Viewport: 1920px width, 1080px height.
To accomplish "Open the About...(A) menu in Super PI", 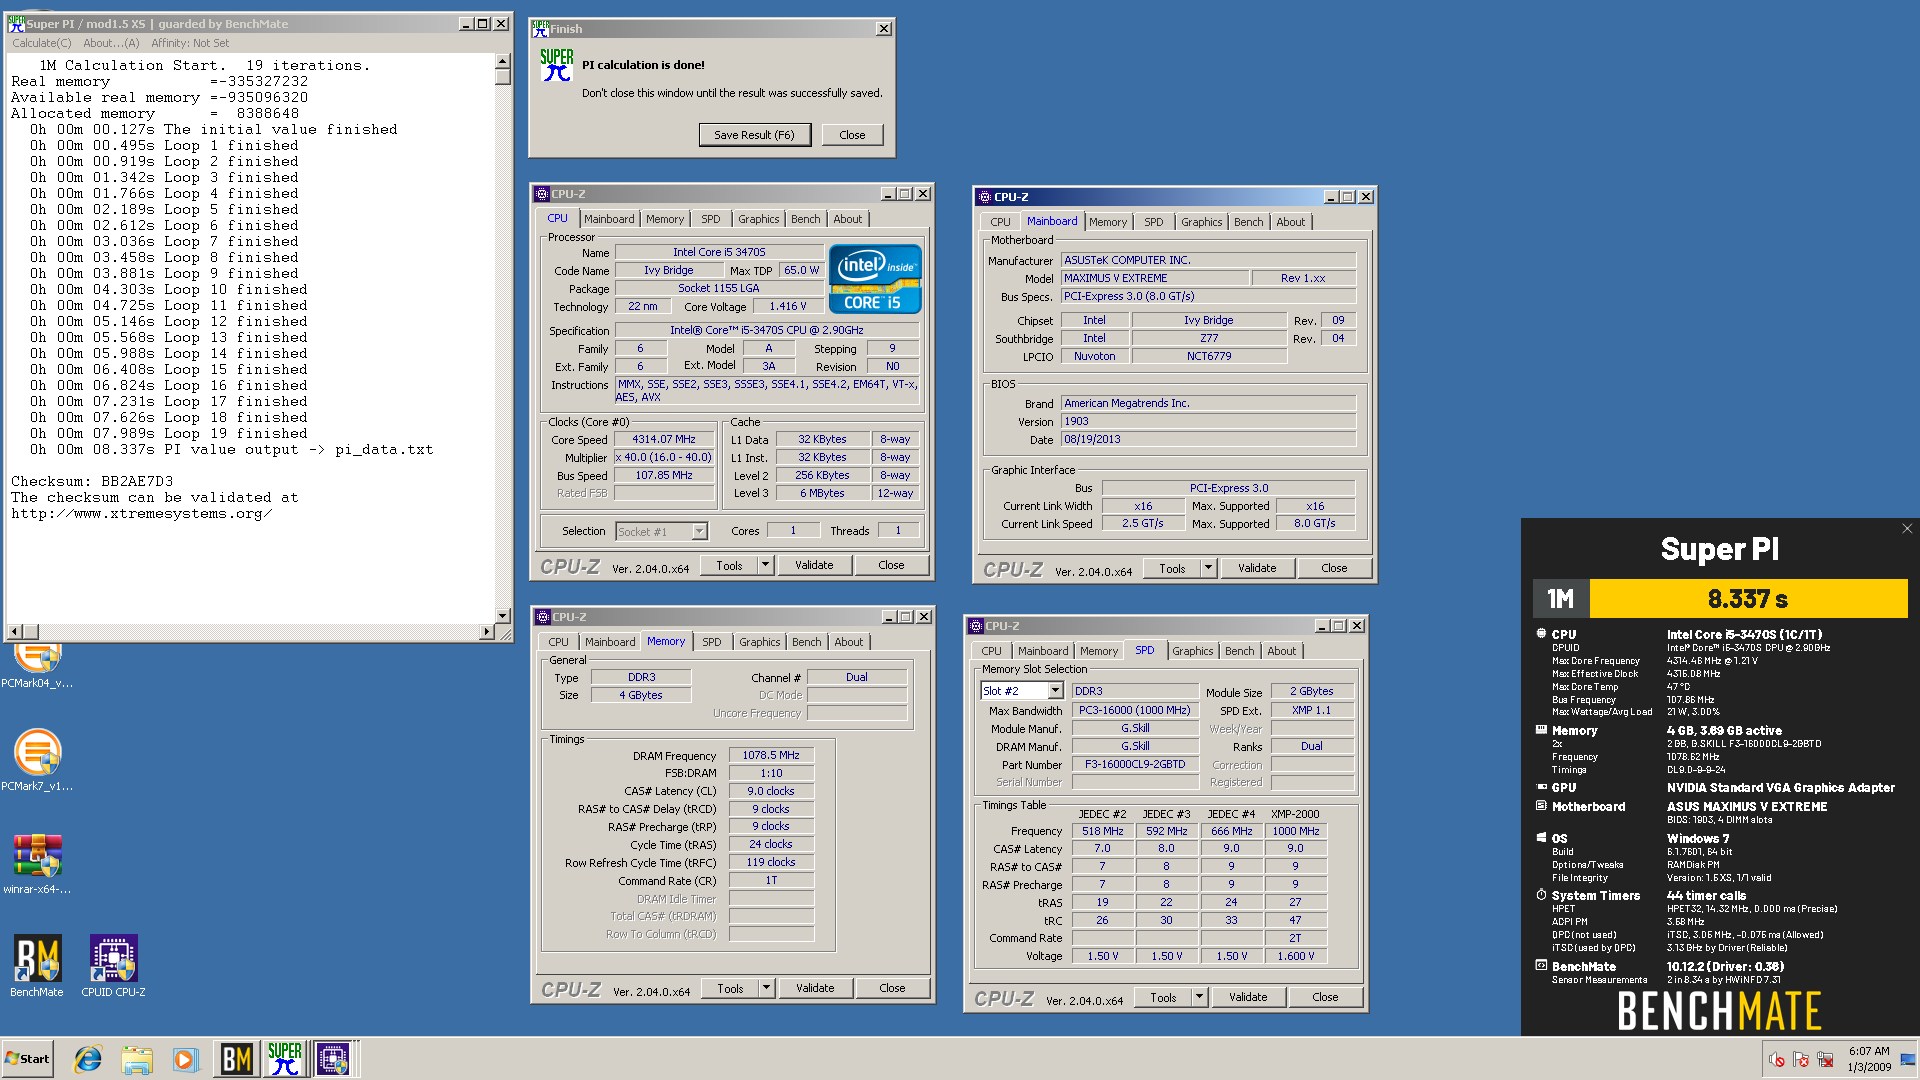I will [111, 43].
